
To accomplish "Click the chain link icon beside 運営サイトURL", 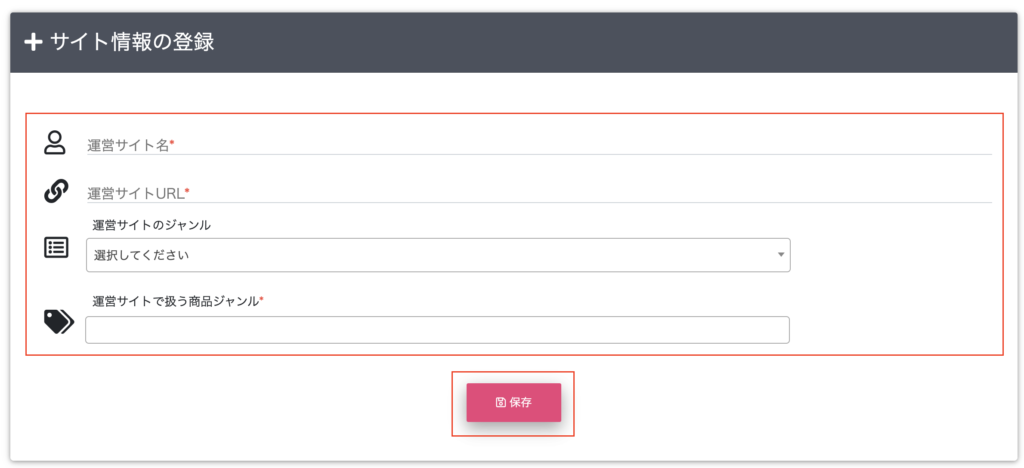I will tap(56, 191).
